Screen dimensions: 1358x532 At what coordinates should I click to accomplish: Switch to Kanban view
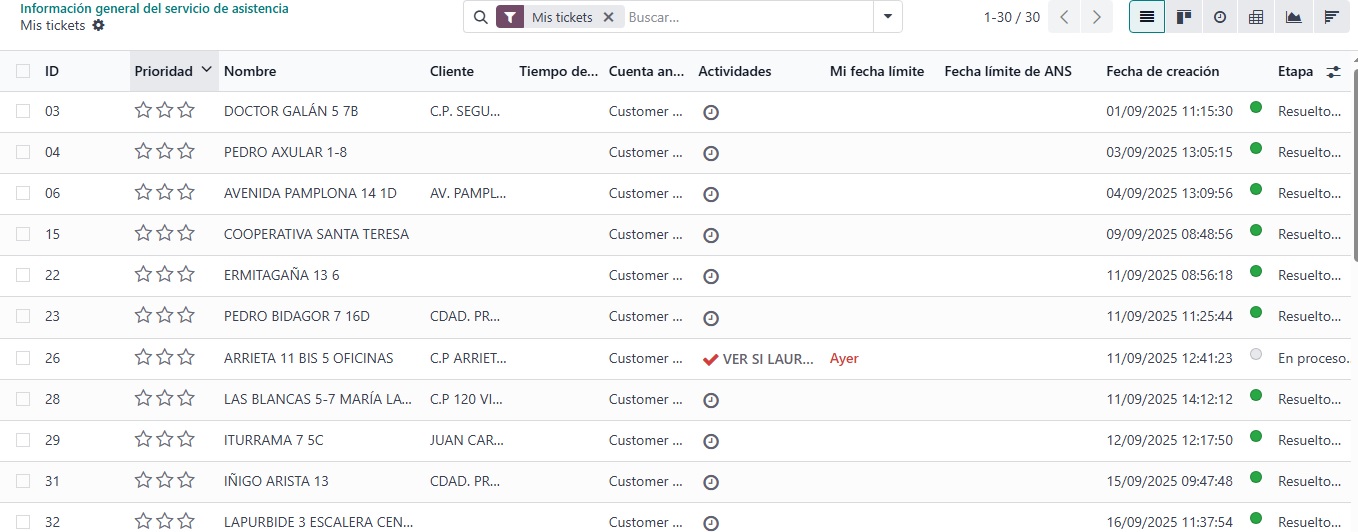pos(1184,17)
